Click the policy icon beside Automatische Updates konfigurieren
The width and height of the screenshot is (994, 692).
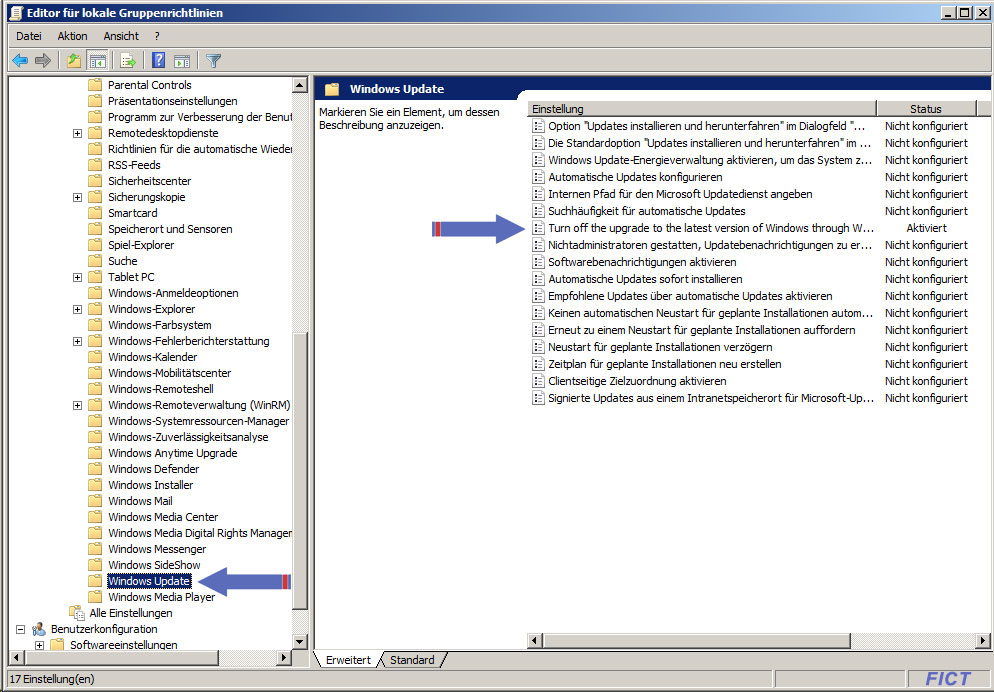pos(538,177)
